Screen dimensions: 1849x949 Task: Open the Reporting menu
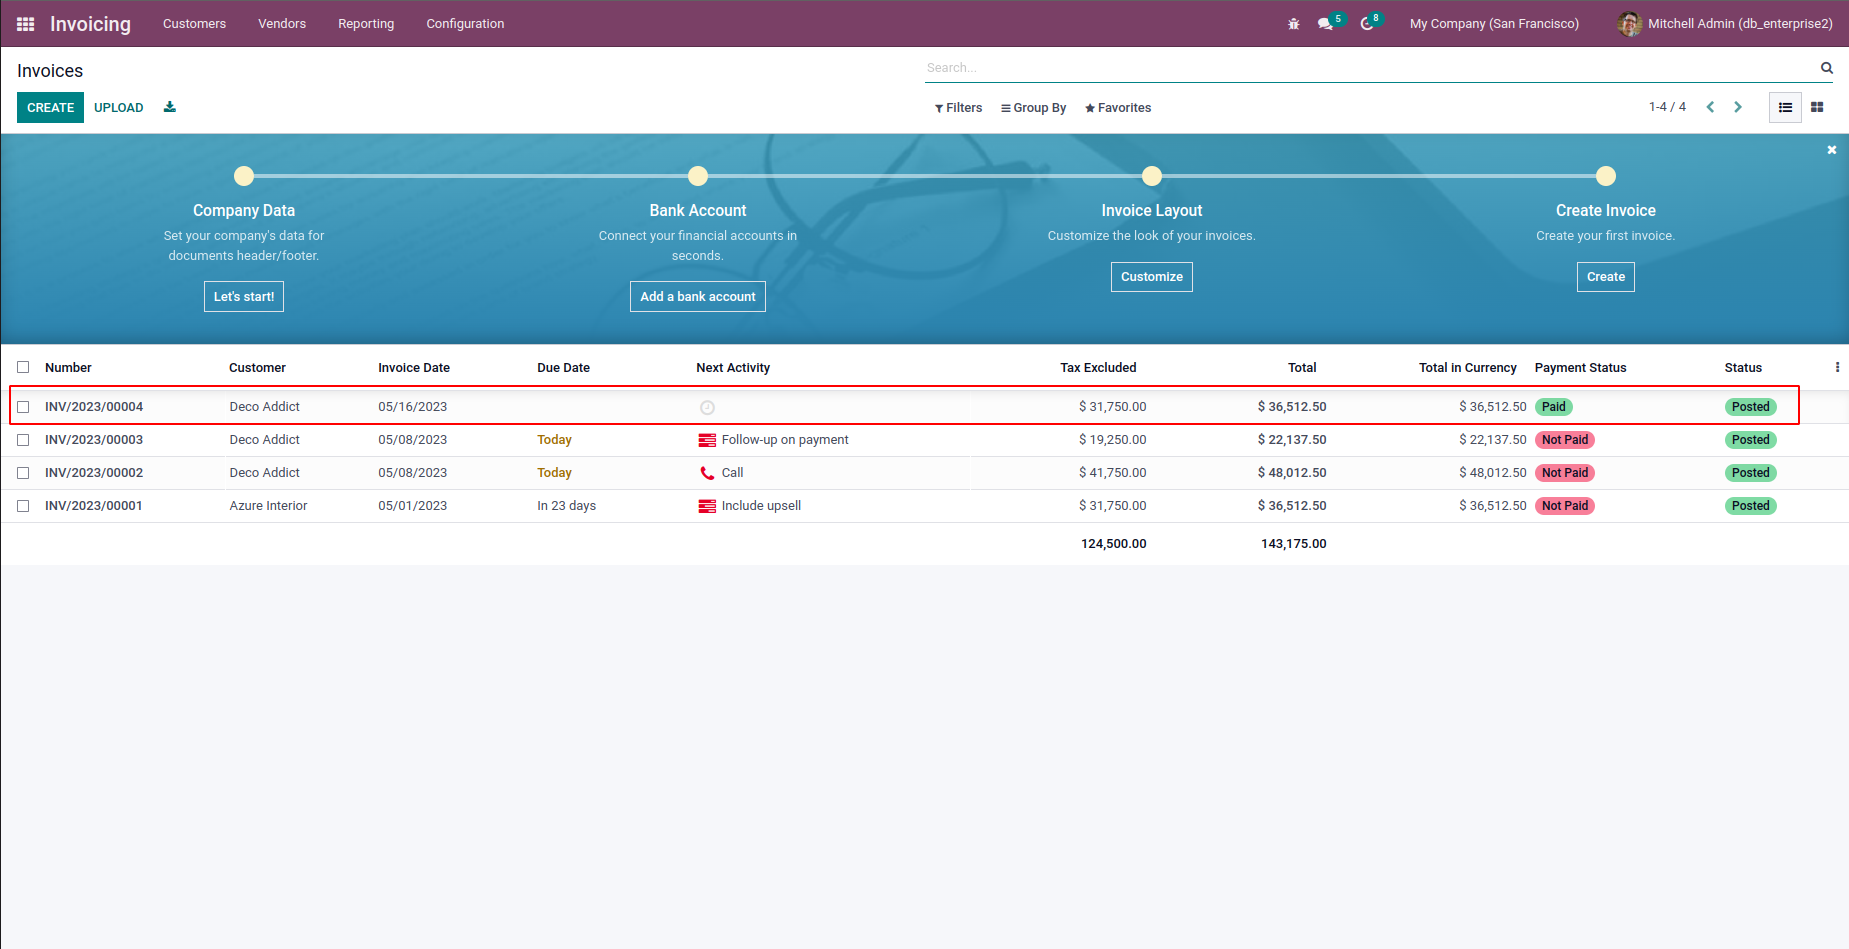coord(366,24)
